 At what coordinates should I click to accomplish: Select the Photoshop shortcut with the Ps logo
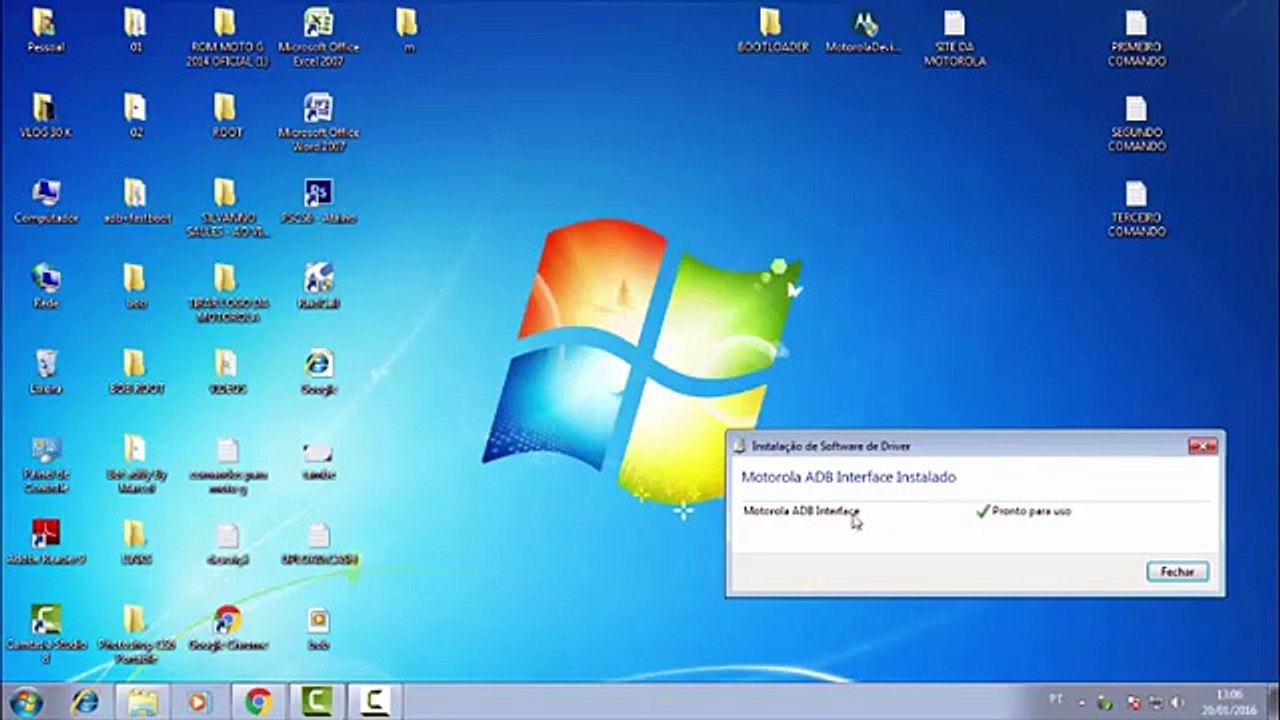pyautogui.click(x=318, y=202)
